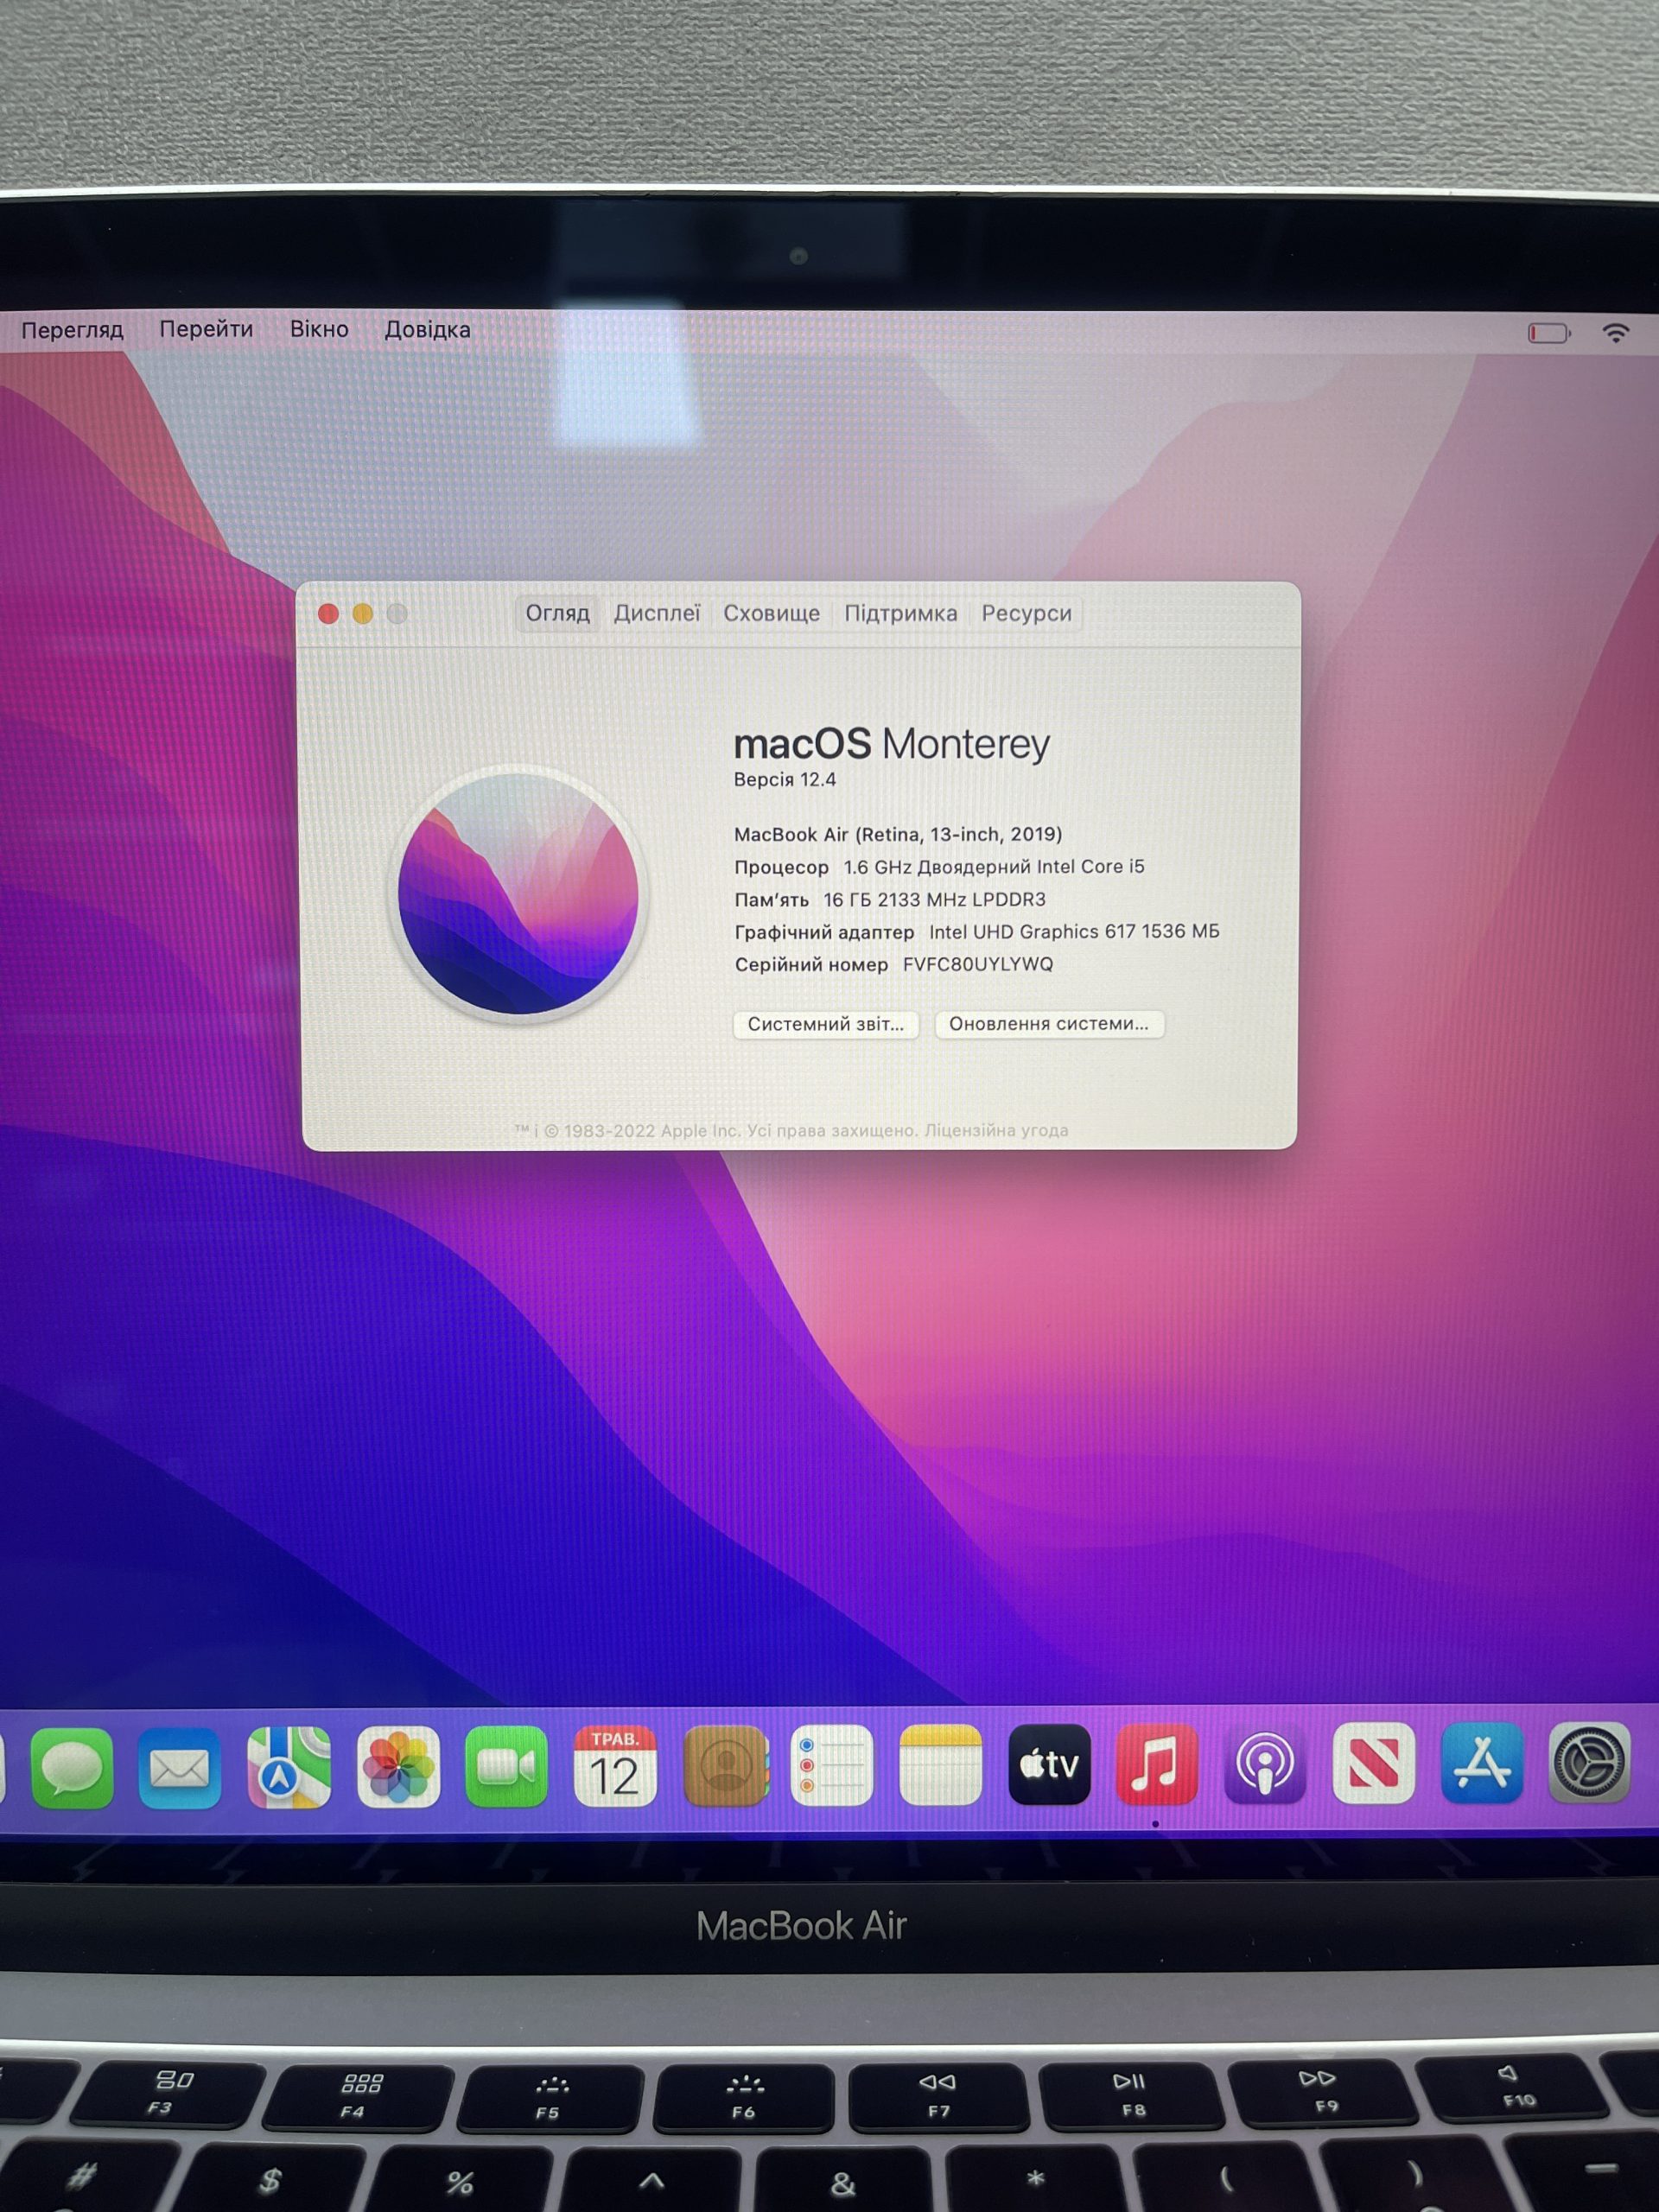Click the 16 ГБ memory text
The width and height of the screenshot is (1659, 2212).
point(934,900)
